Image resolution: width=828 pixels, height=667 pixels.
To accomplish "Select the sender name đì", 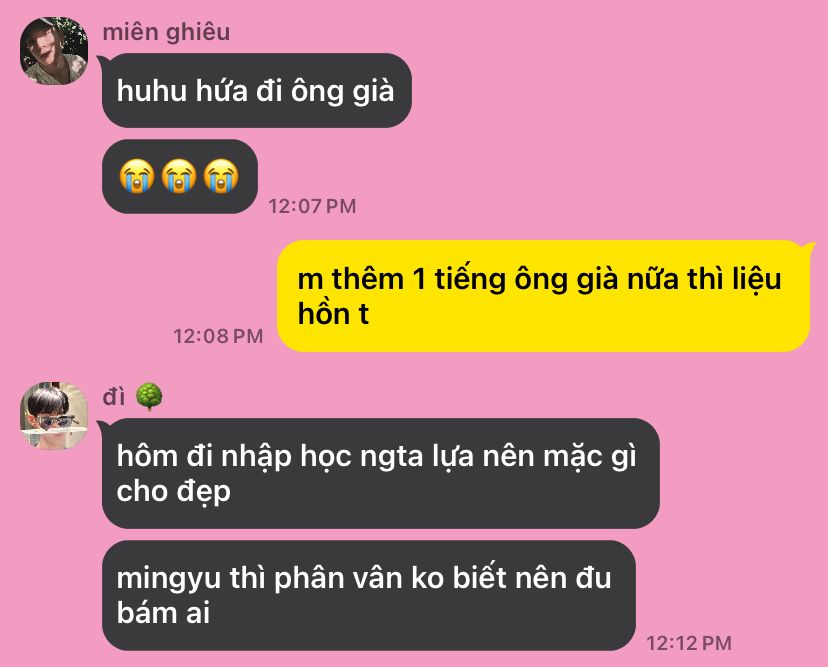I will (114, 397).
